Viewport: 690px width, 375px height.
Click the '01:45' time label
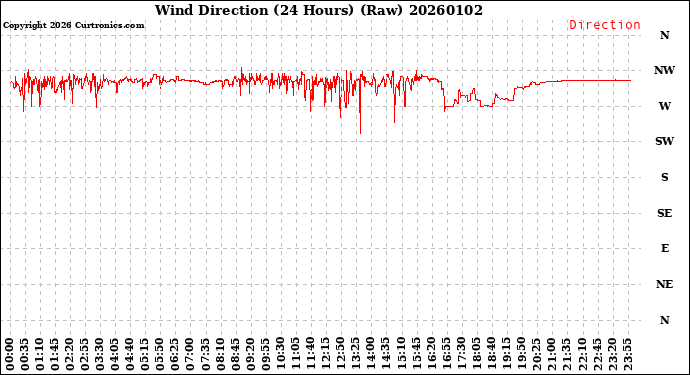(x=55, y=355)
